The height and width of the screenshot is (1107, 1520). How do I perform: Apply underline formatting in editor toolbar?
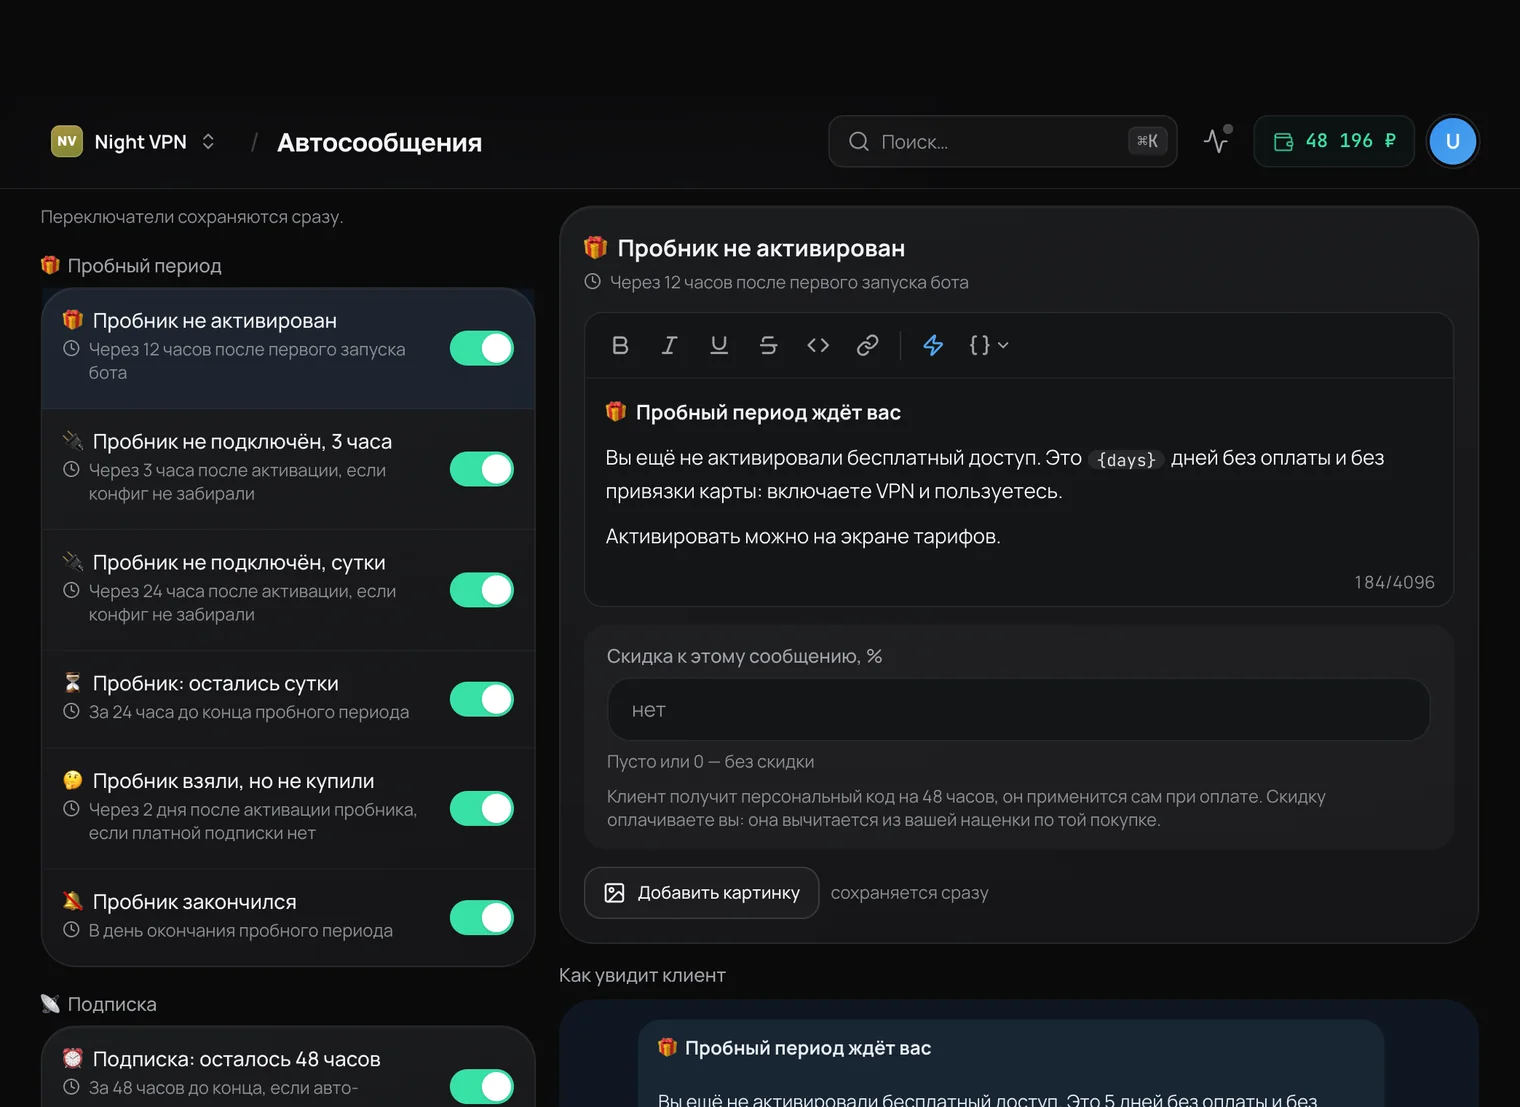[x=719, y=345]
